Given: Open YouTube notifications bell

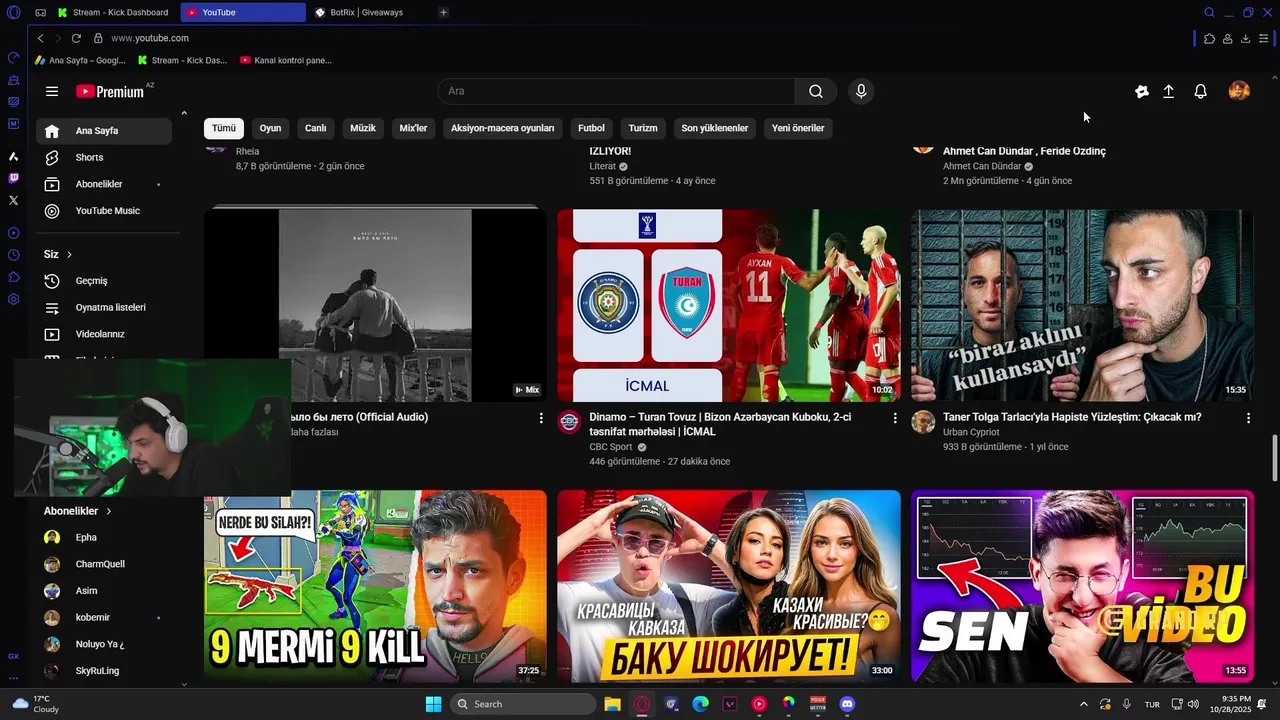Looking at the screenshot, I should click(1201, 91).
